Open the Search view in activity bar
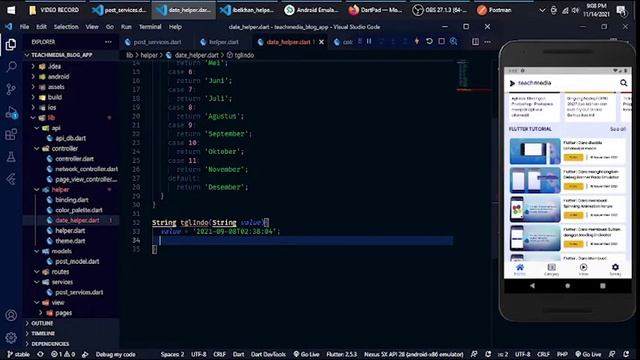 [11, 66]
